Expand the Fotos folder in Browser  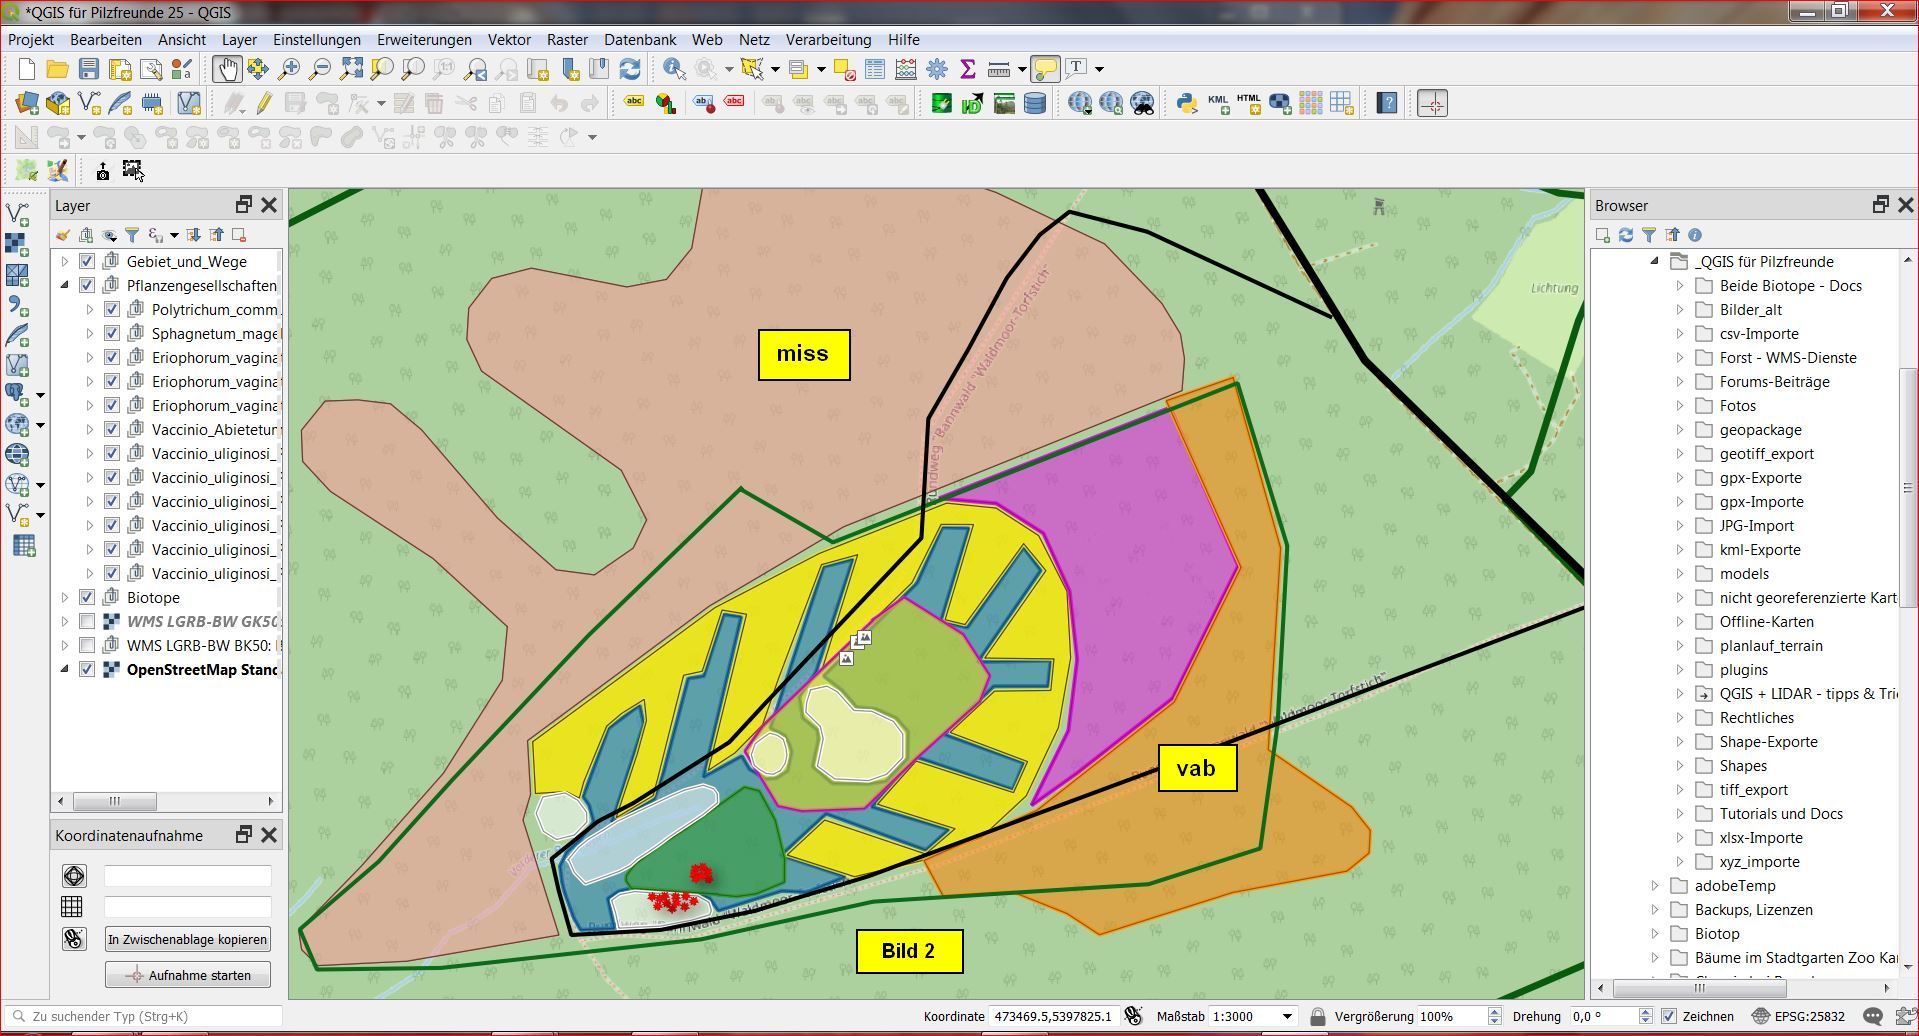pyautogui.click(x=1680, y=406)
